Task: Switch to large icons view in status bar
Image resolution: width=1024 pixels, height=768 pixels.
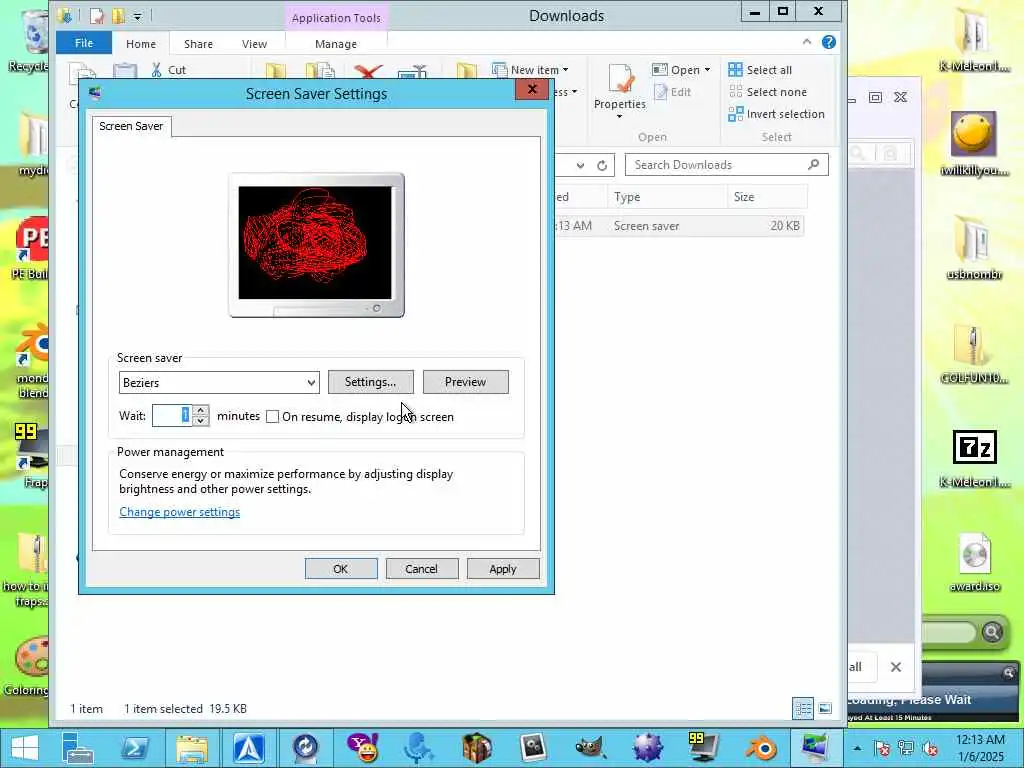Action: coord(825,709)
